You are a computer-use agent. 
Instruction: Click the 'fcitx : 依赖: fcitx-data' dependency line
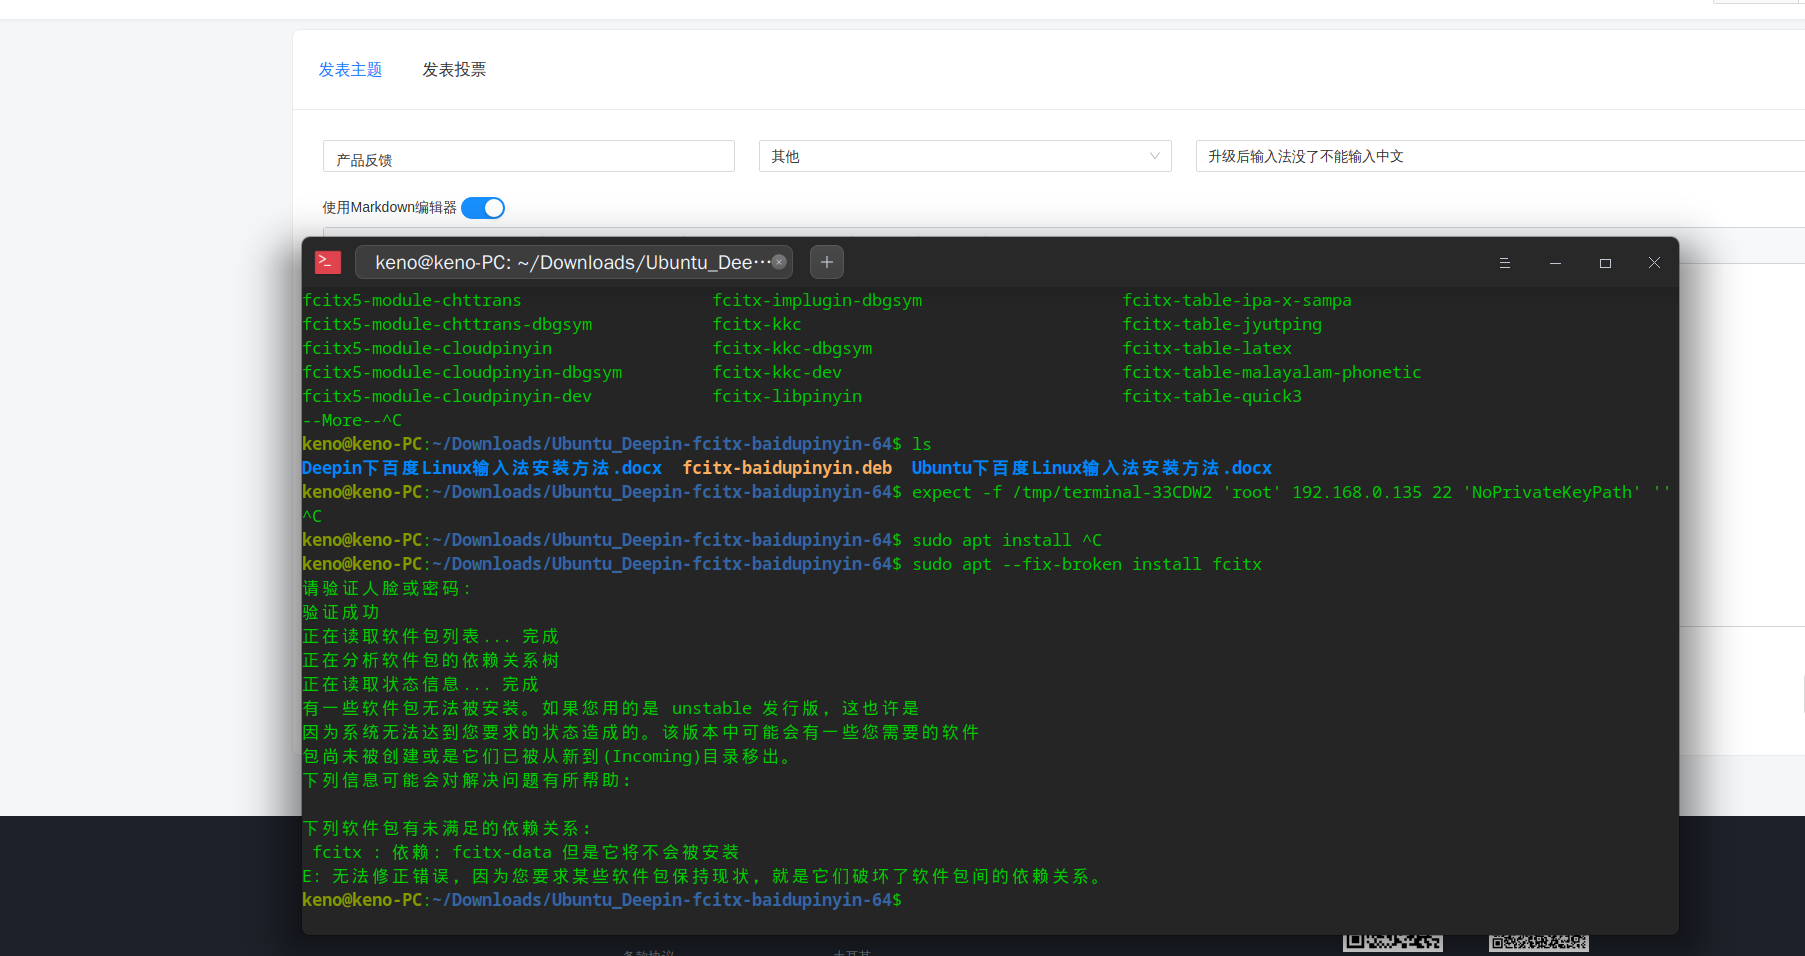point(526,852)
